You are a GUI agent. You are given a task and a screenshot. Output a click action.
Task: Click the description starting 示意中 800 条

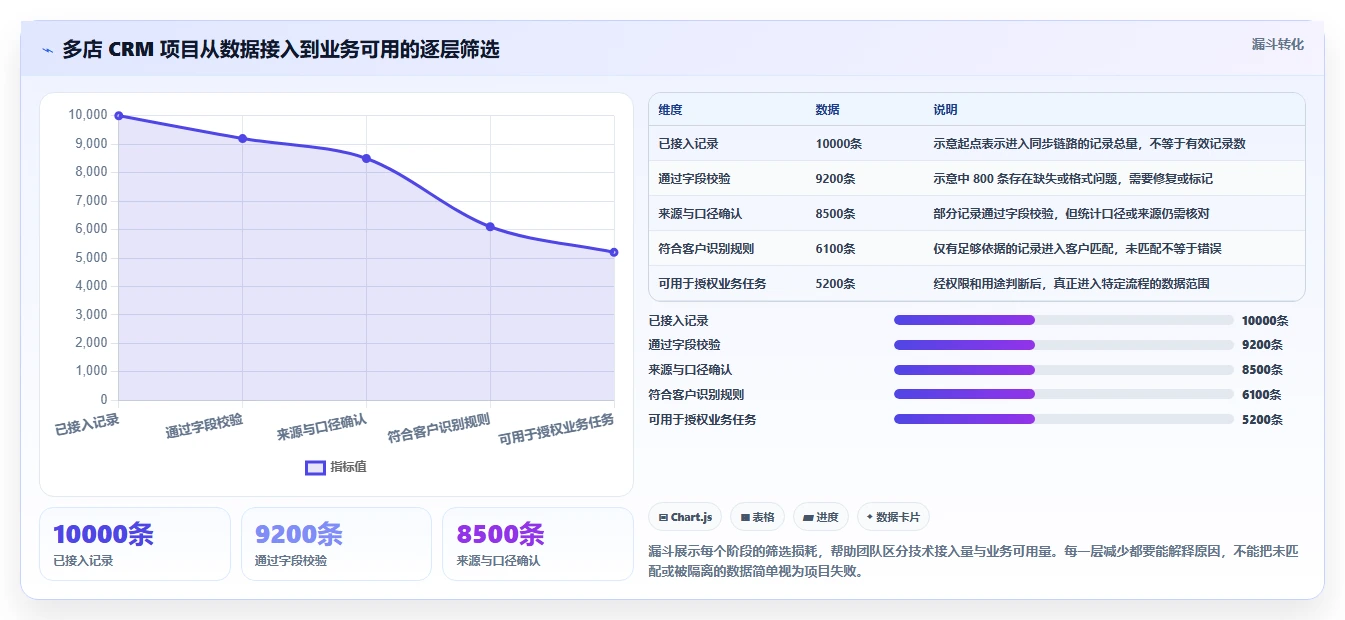1073,178
